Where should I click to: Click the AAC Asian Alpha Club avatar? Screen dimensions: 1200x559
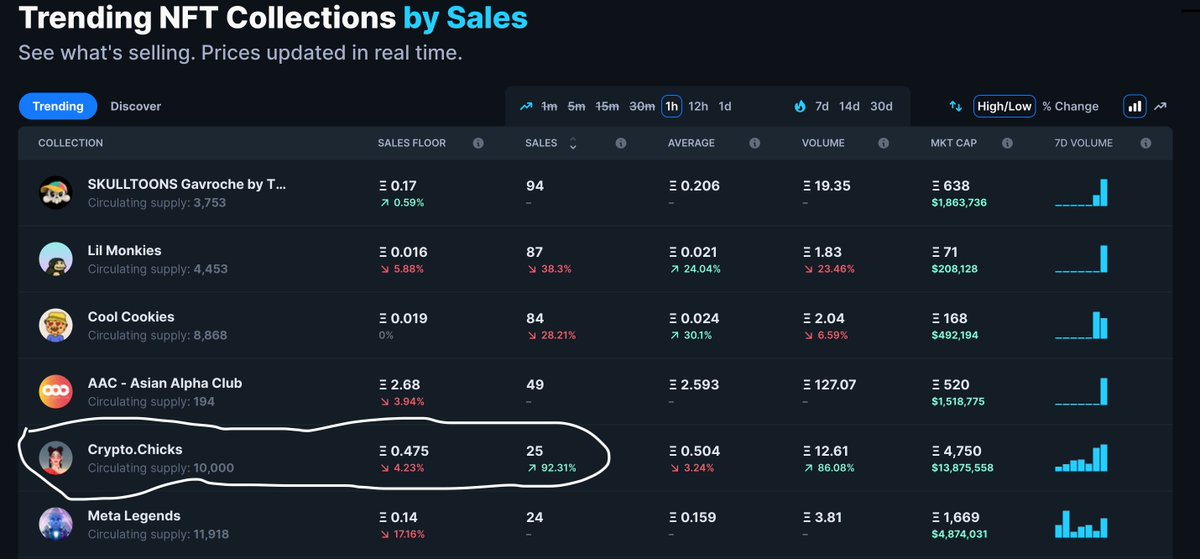(x=56, y=392)
